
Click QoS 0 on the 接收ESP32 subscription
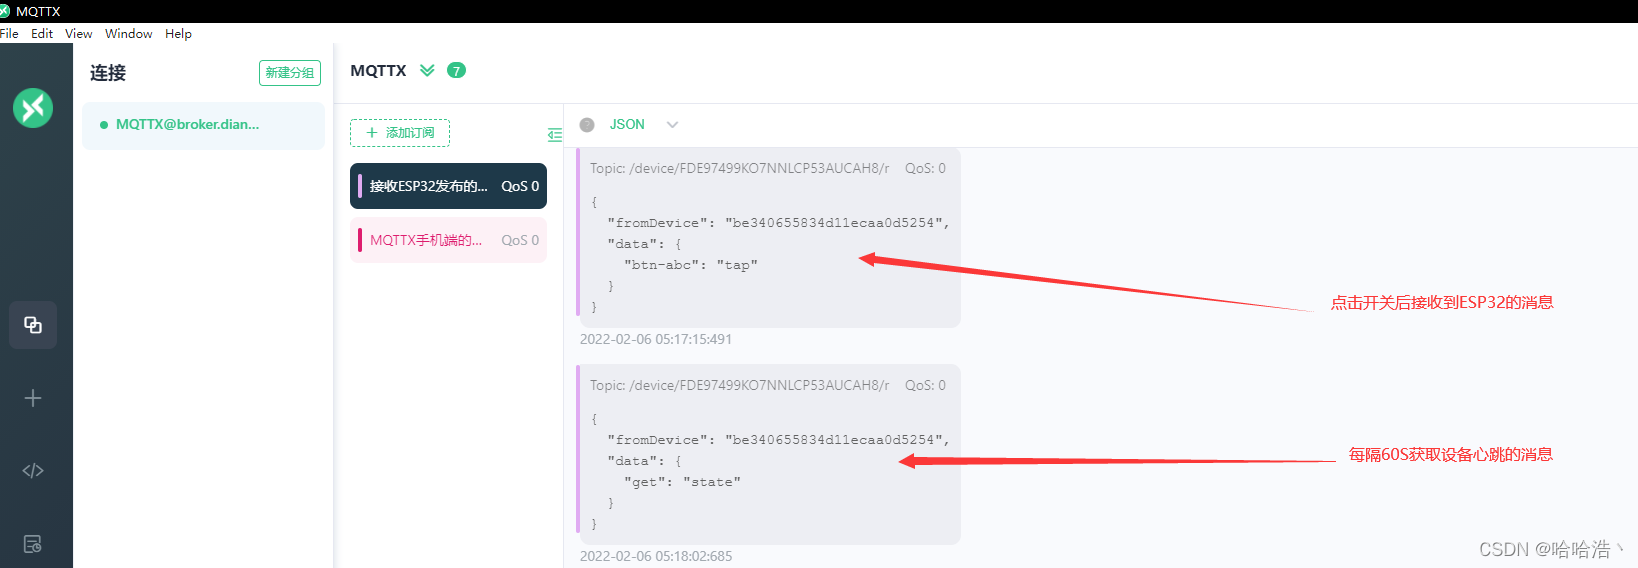click(x=520, y=186)
